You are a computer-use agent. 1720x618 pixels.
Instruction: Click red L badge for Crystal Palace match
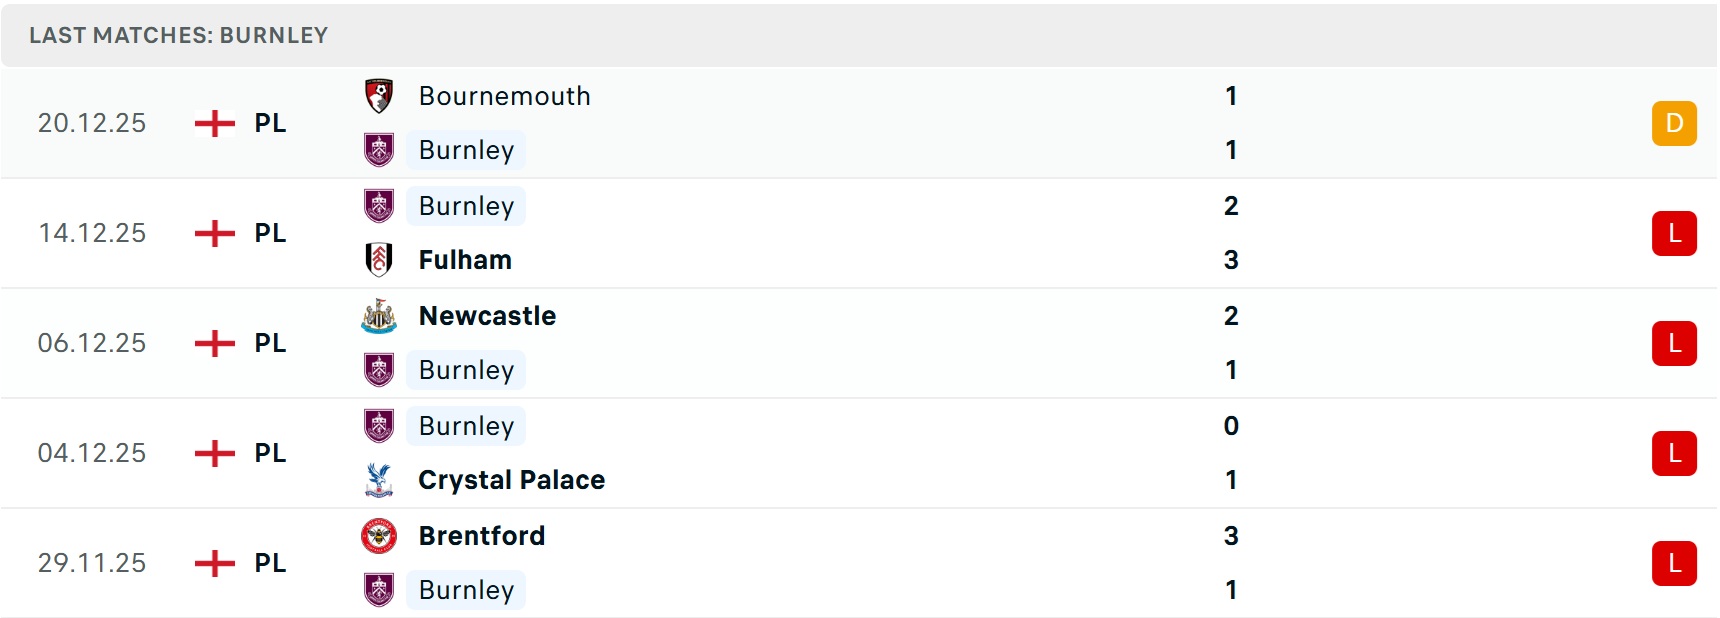pyautogui.click(x=1674, y=453)
